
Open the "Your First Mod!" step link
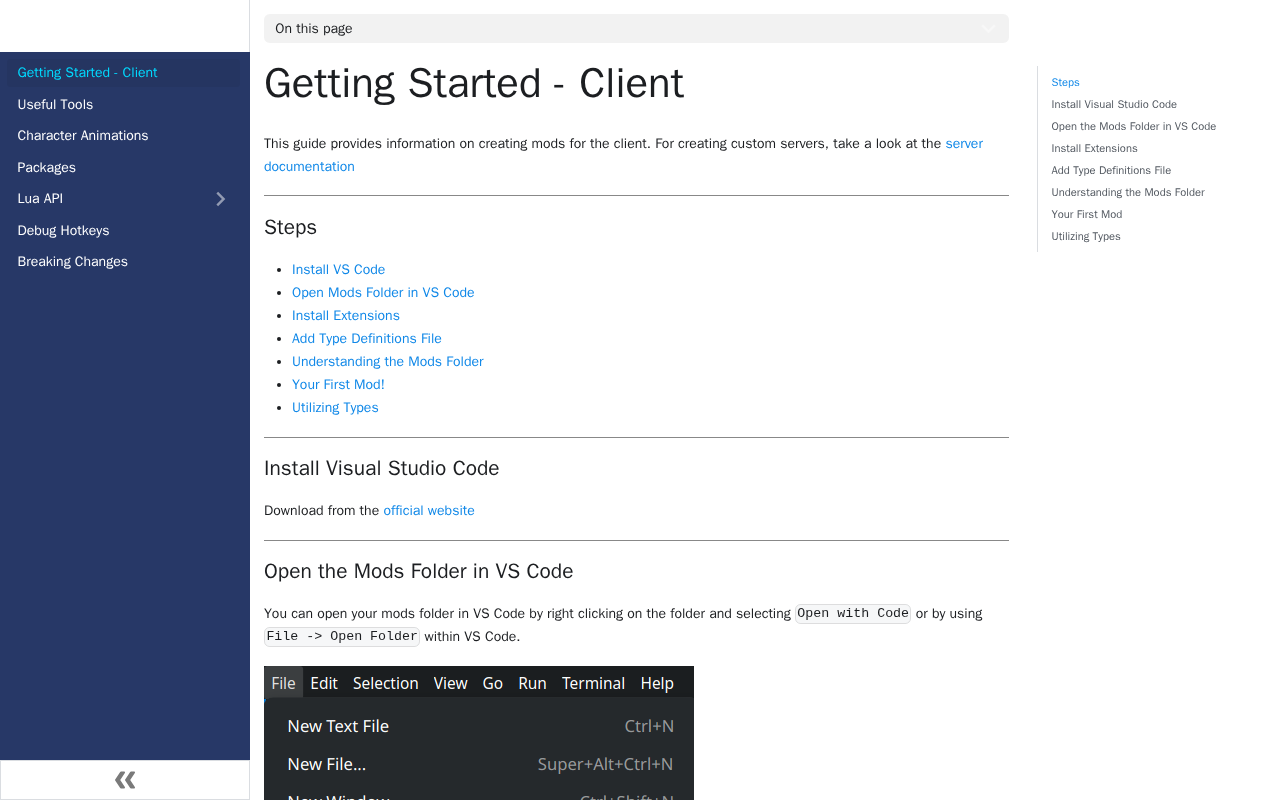[x=338, y=385]
